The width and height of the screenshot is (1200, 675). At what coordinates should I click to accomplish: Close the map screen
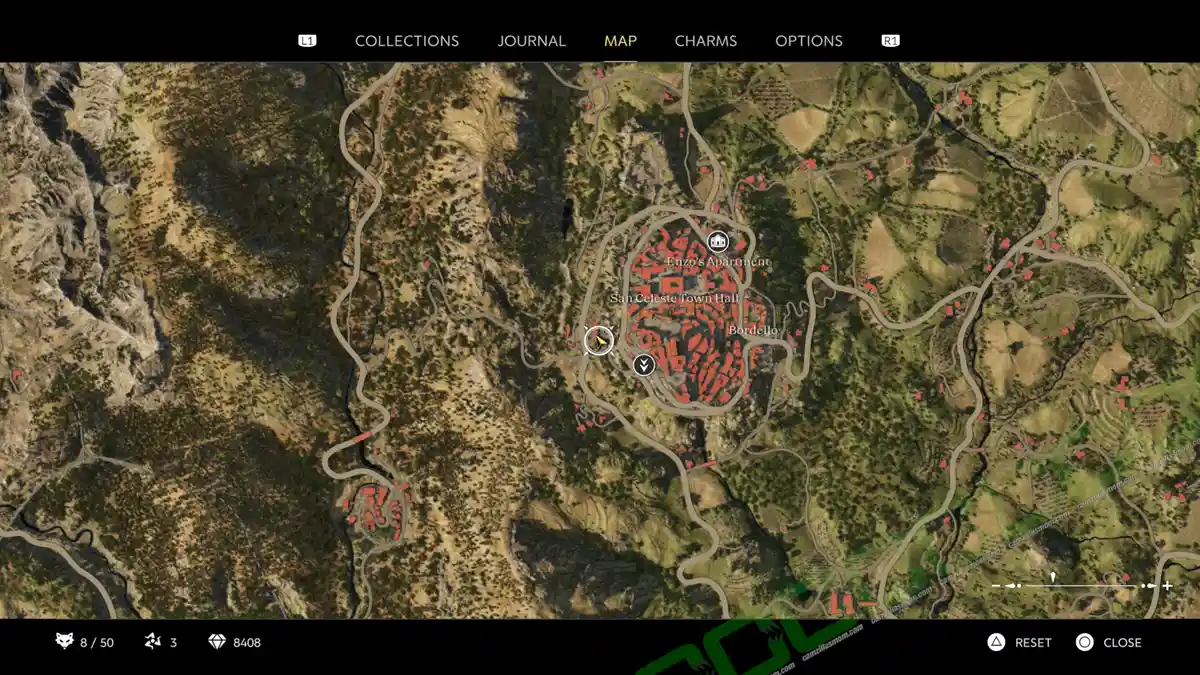1122,643
